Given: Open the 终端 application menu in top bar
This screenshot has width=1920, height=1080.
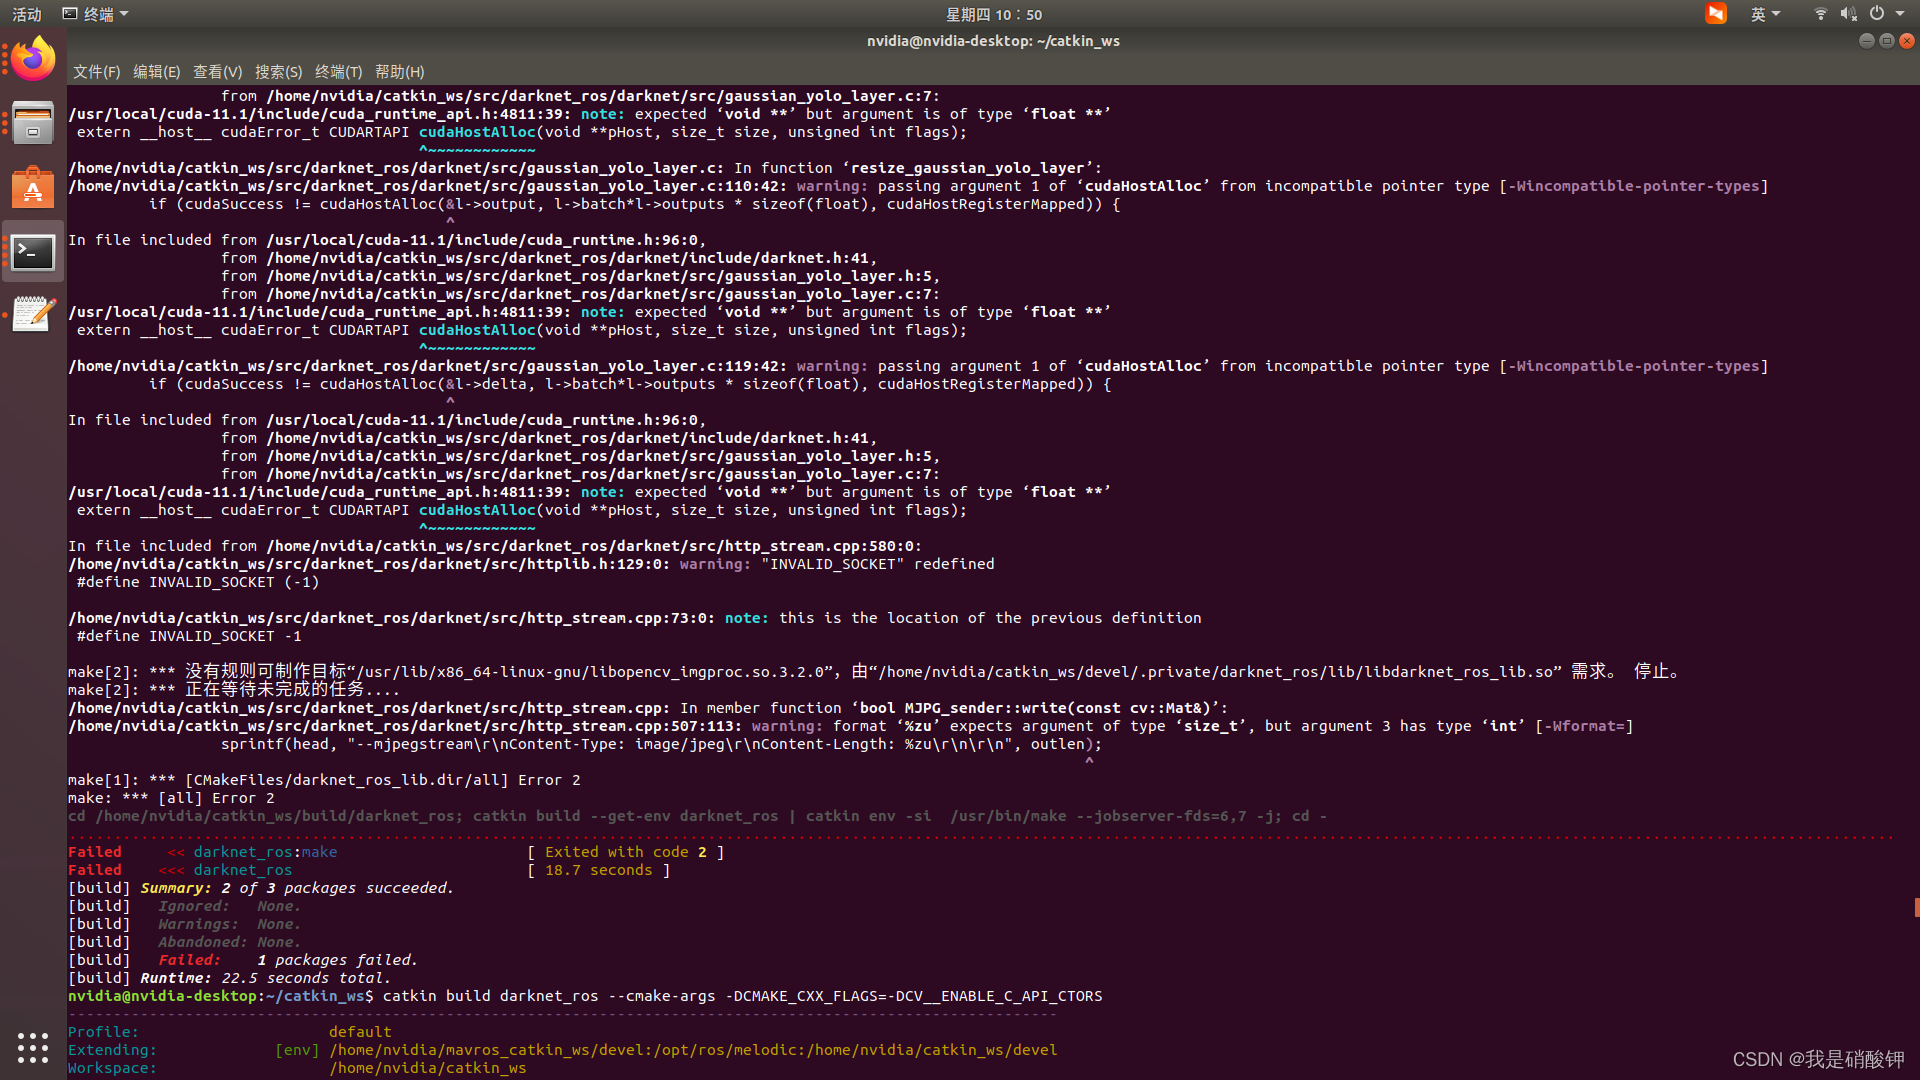Looking at the screenshot, I should pos(95,13).
